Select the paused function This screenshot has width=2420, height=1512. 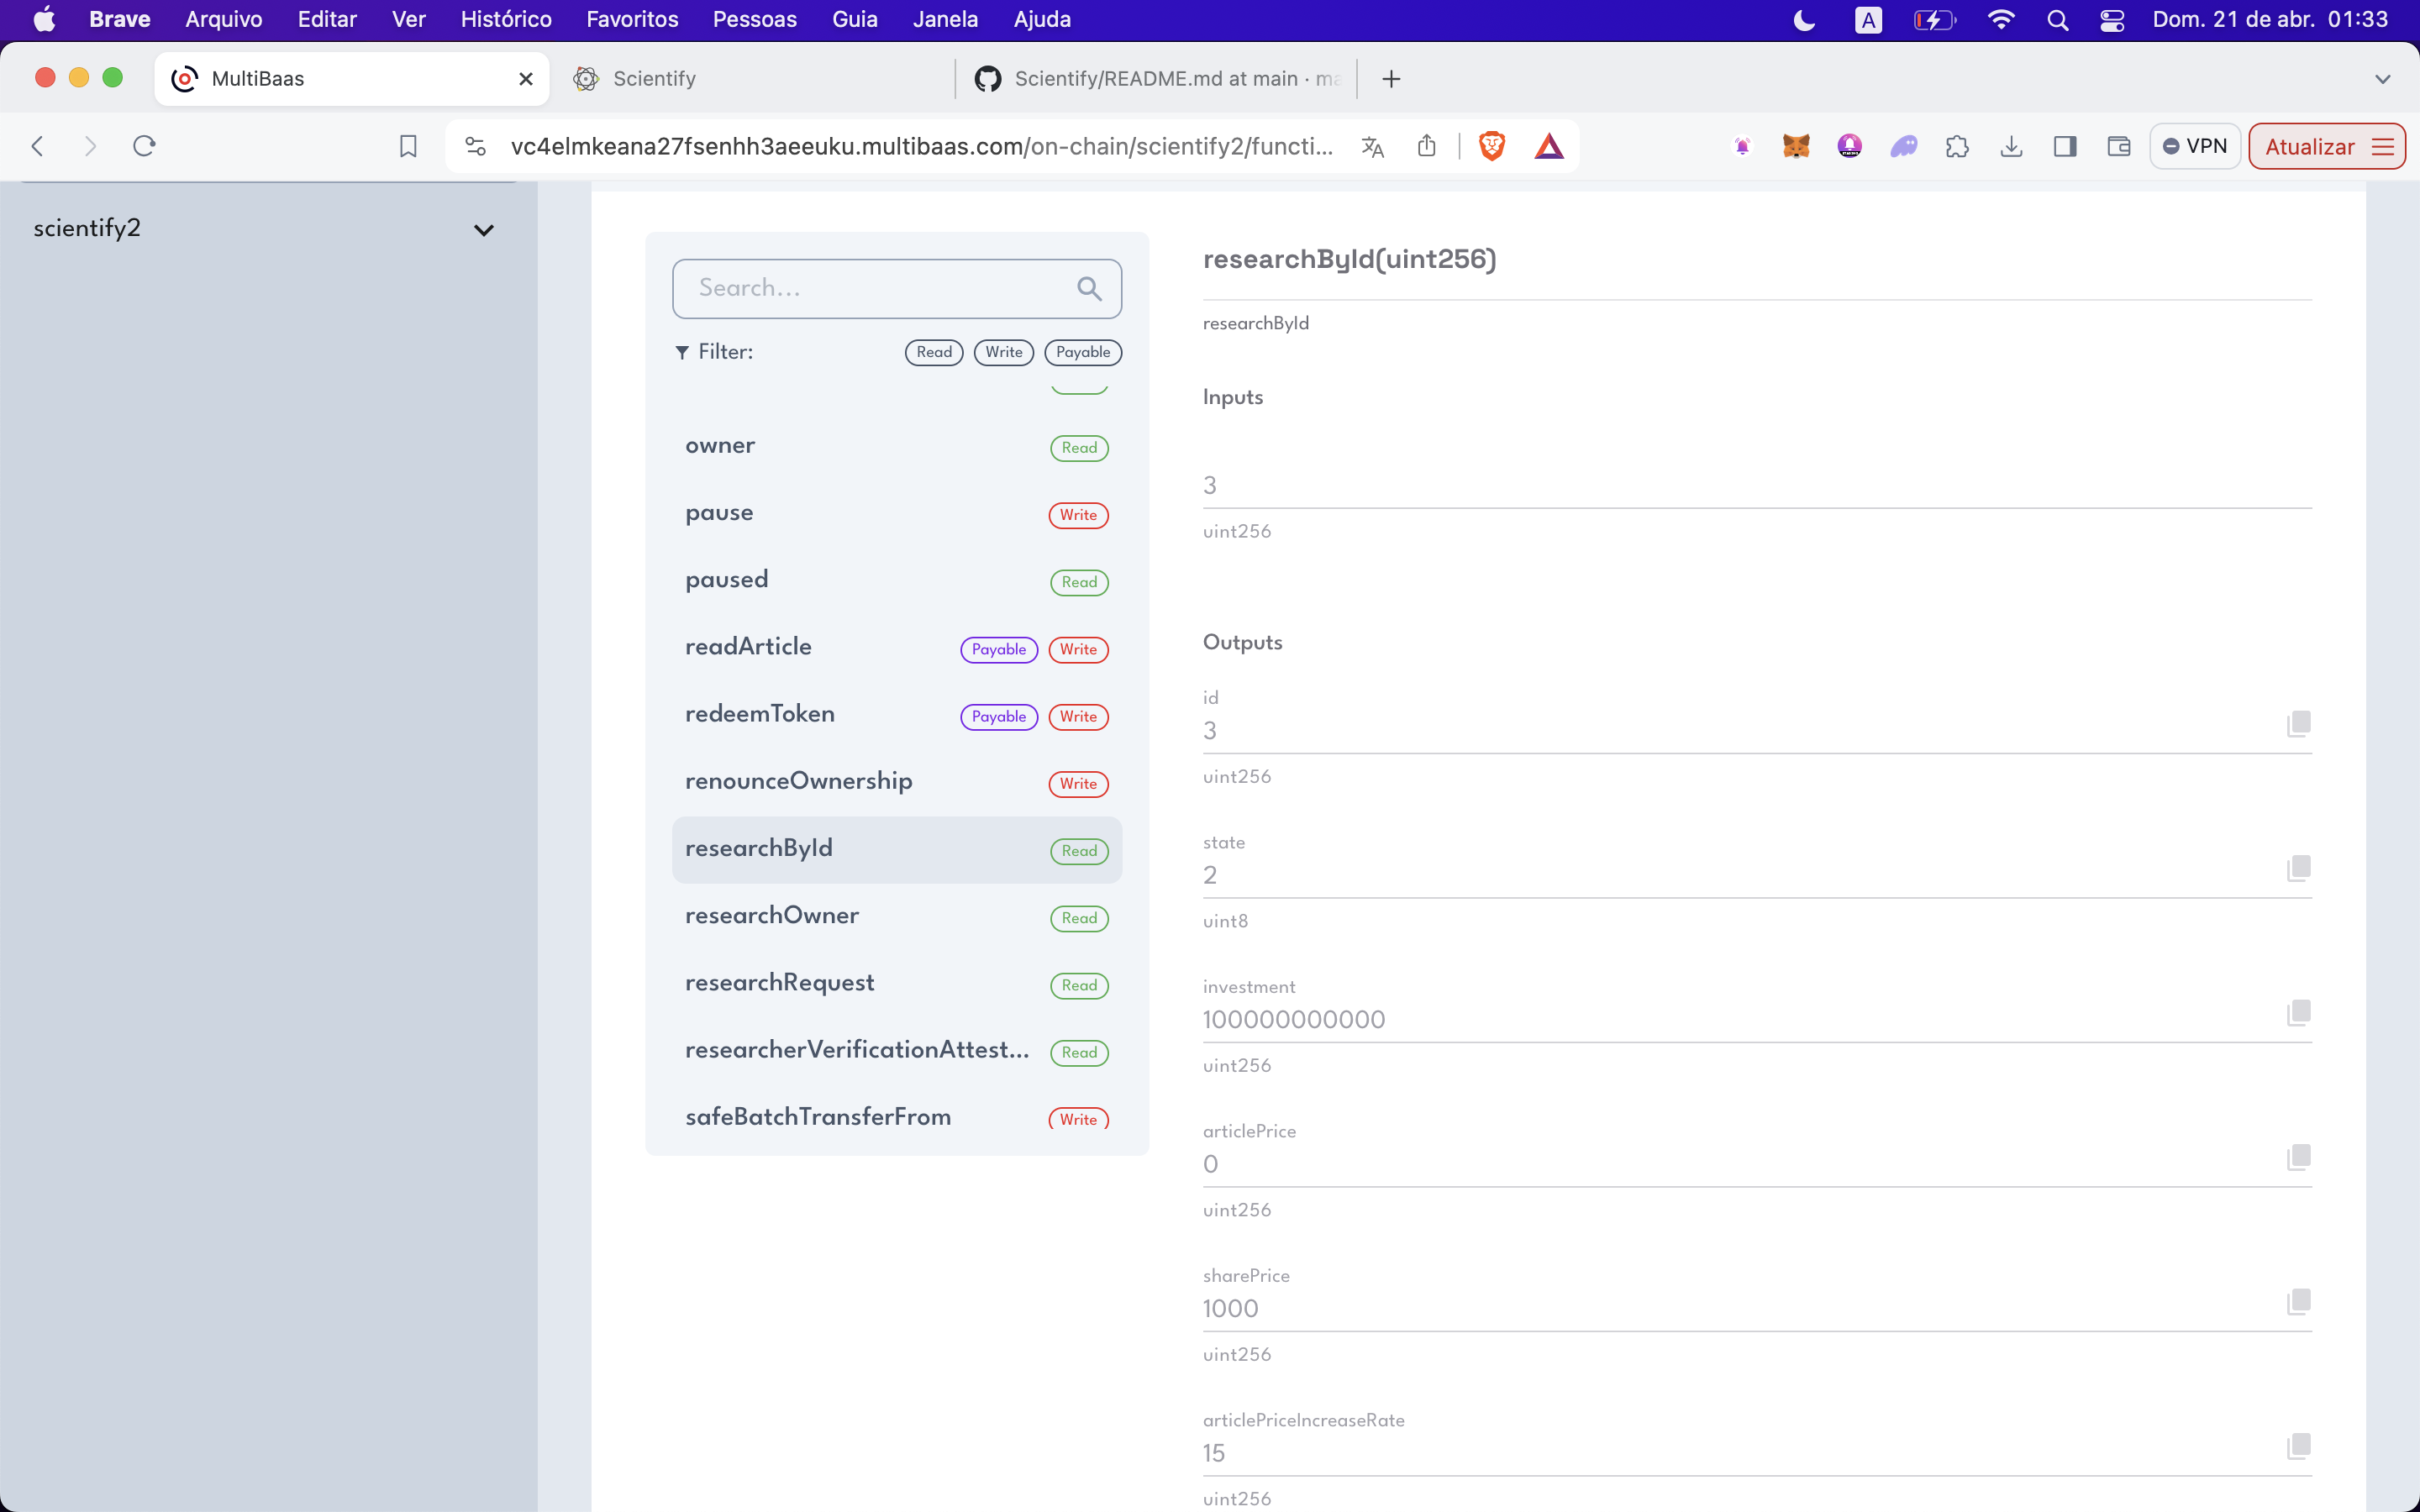(897, 581)
